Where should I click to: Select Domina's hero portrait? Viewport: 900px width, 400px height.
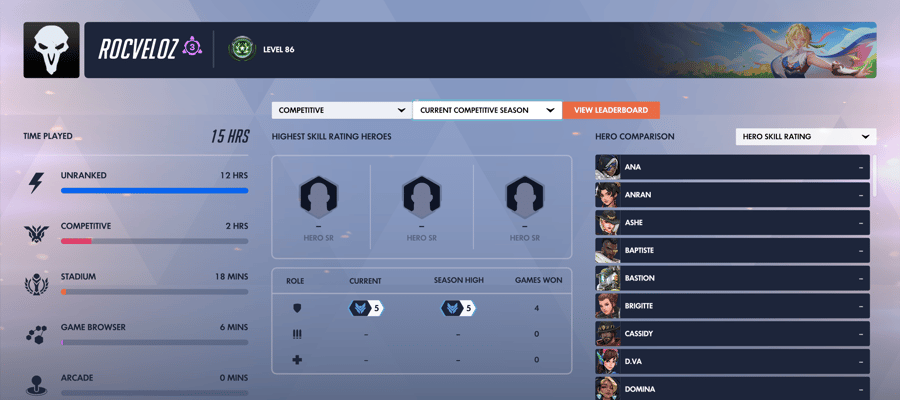pos(608,389)
